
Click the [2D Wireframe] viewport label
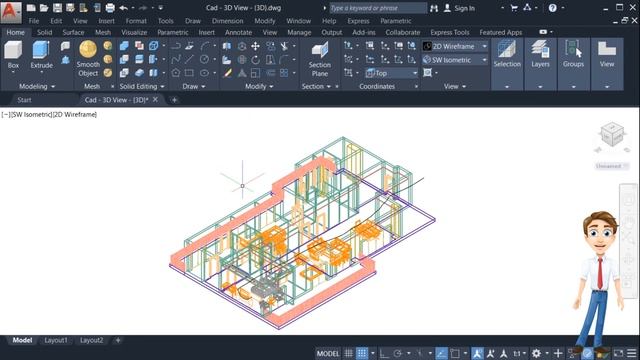[75, 115]
